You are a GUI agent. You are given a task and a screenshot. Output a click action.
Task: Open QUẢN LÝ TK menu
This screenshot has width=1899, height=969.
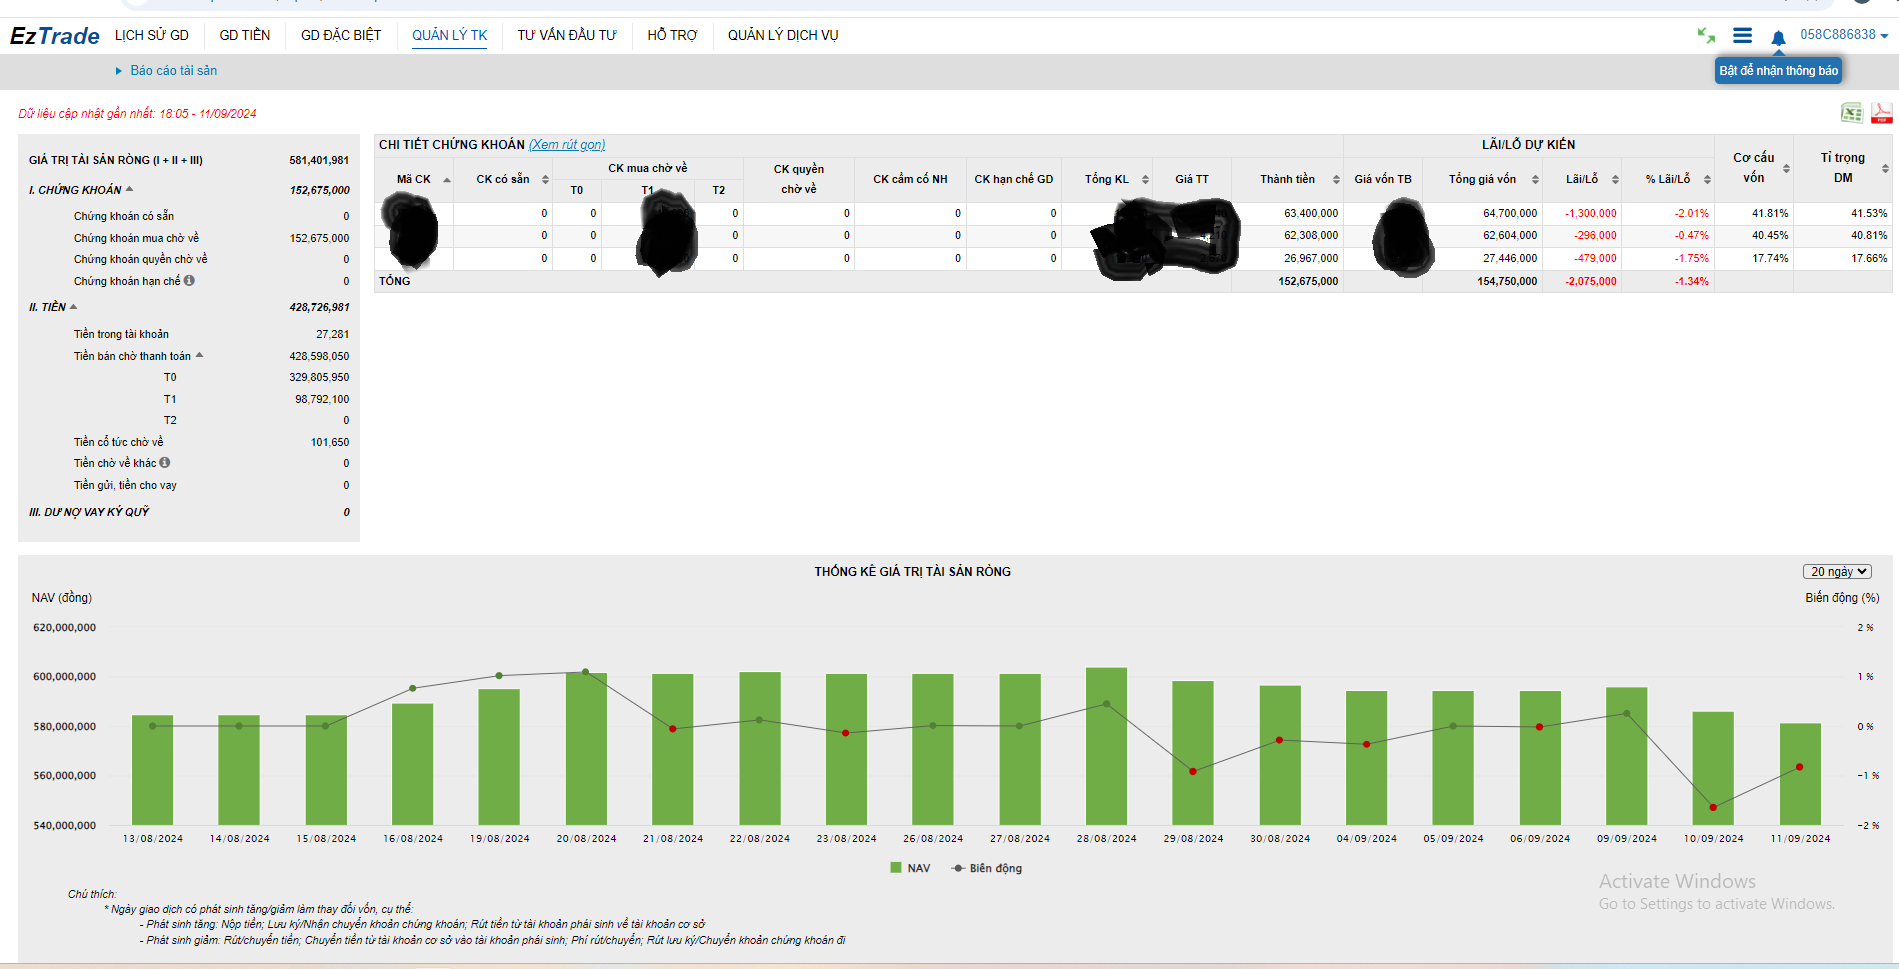click(450, 35)
